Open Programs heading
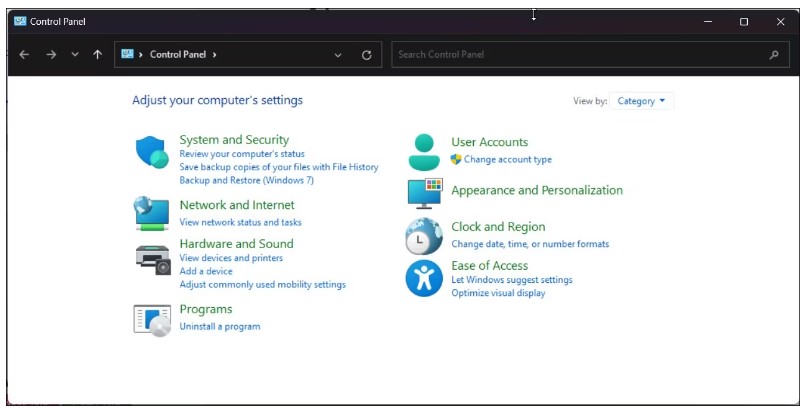803x410 pixels. 206,309
